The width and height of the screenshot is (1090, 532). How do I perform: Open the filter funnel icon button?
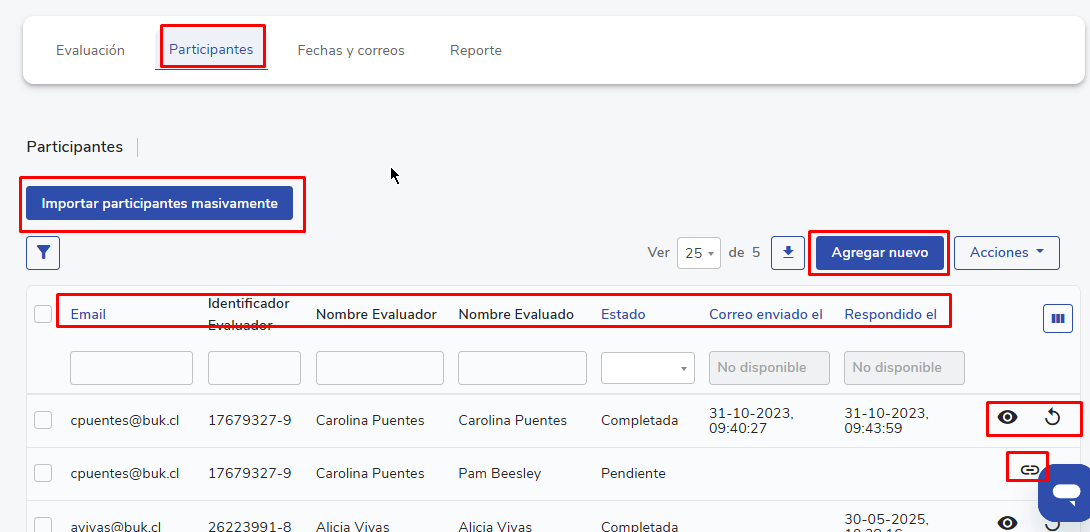43,253
